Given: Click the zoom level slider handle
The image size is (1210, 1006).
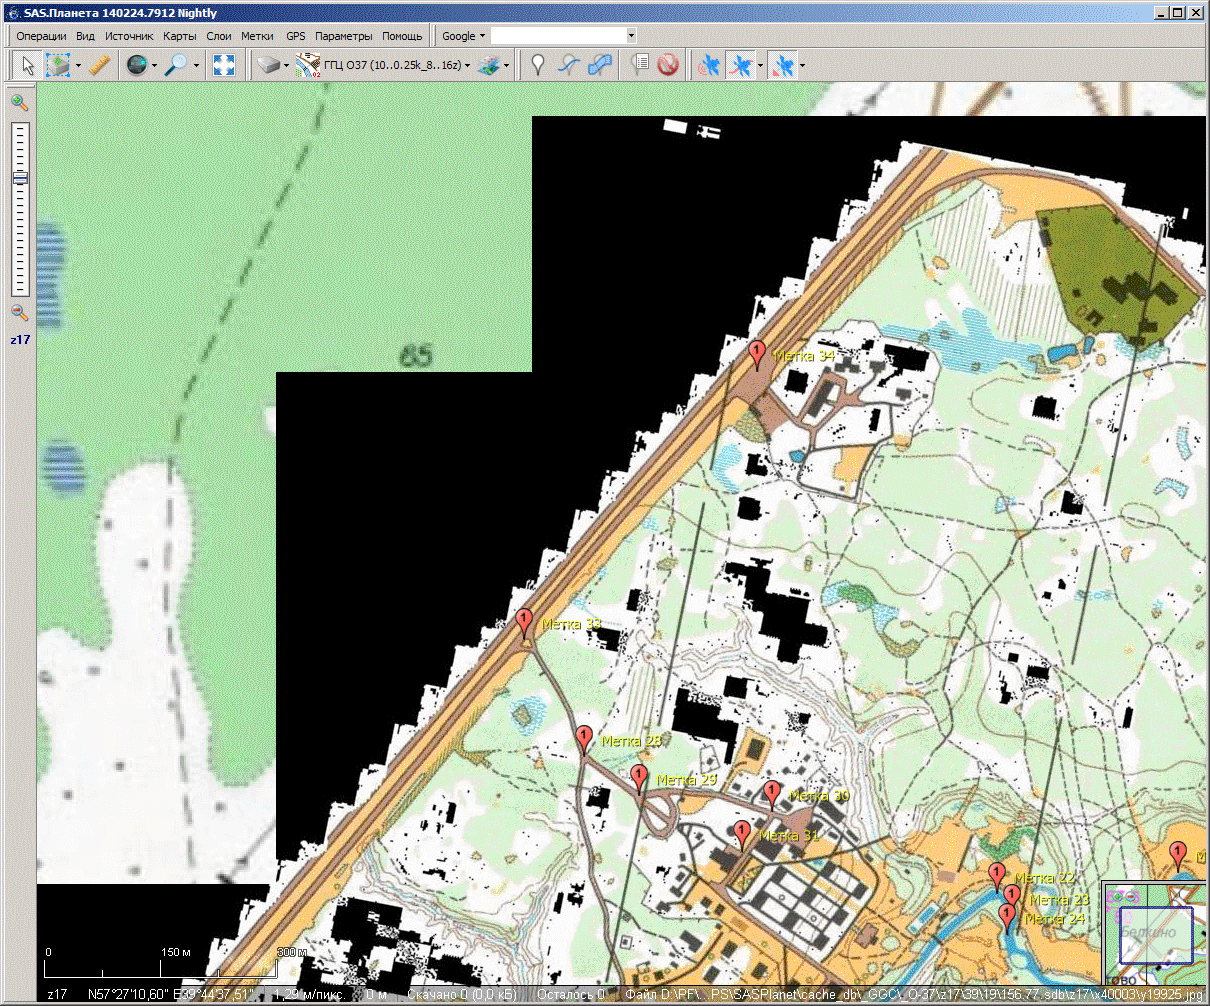Looking at the screenshot, I should 20,178.
